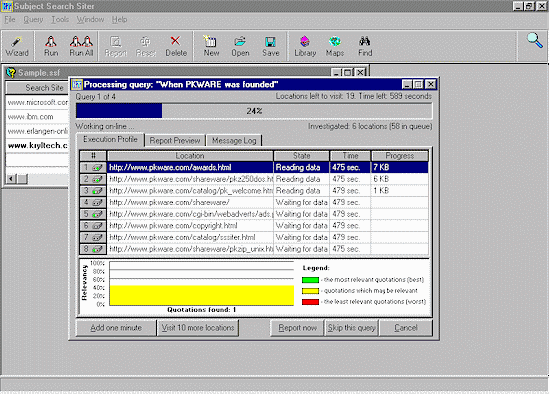Select www.microsoft.com in Search Site list
550x394 pixels.
(37, 102)
